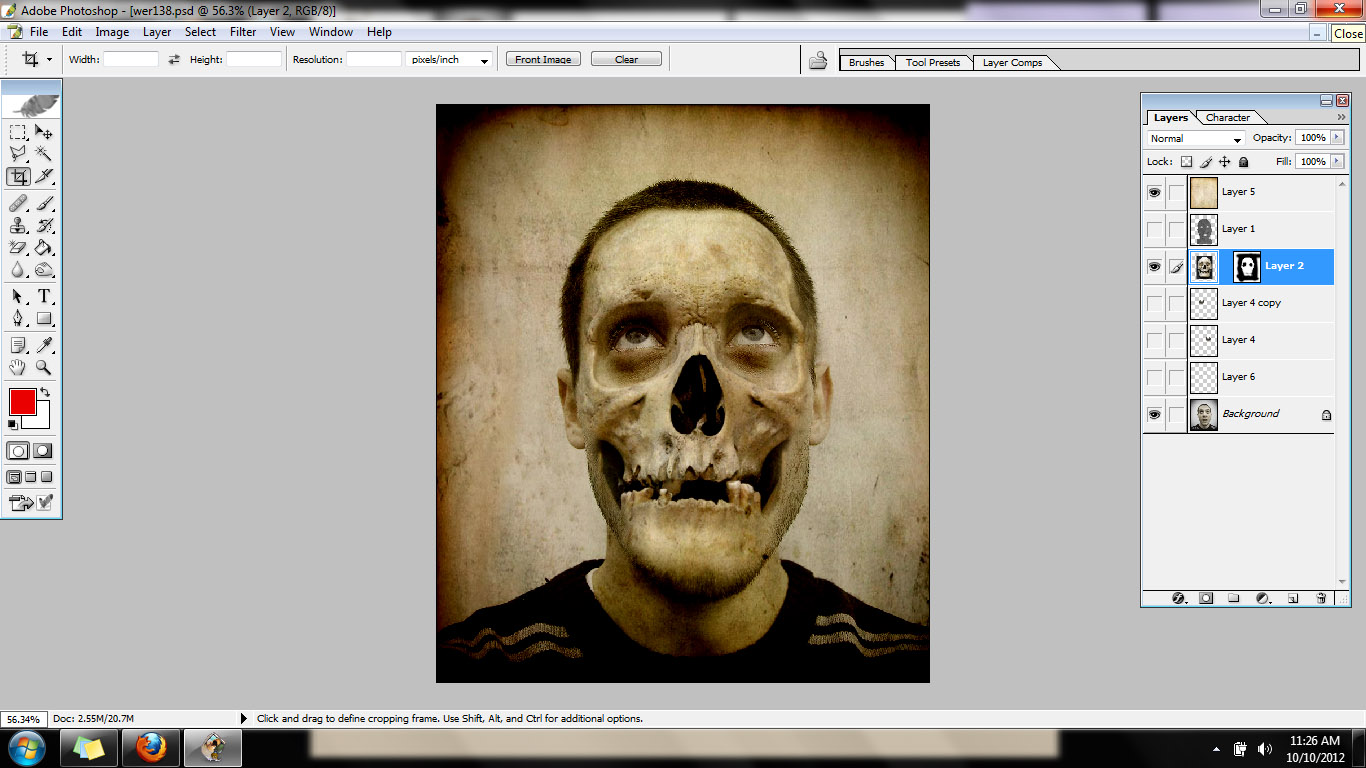Hide Layer 5 visibility eye
This screenshot has width=1366, height=768.
[x=1154, y=192]
